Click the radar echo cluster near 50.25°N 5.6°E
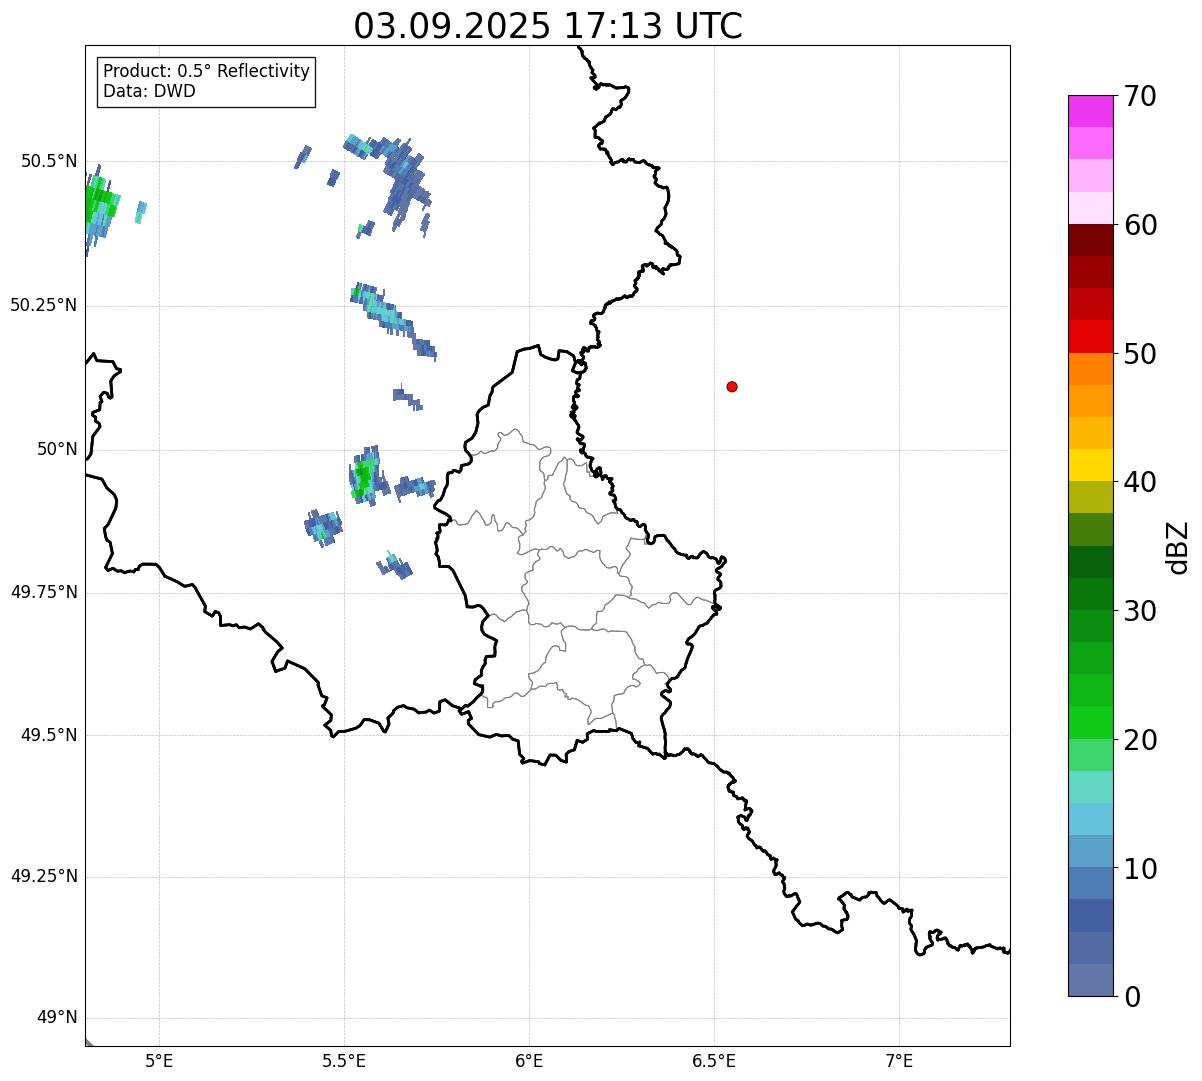The image size is (1202, 1081). [392, 320]
